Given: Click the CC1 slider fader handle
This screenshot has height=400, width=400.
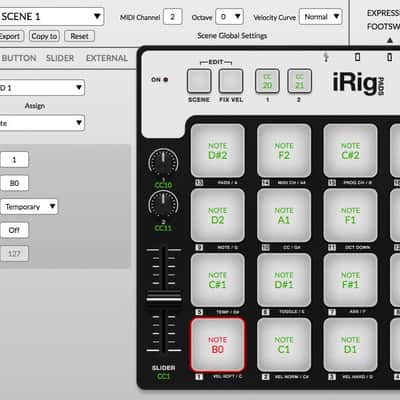Looking at the screenshot, I should [164, 296].
